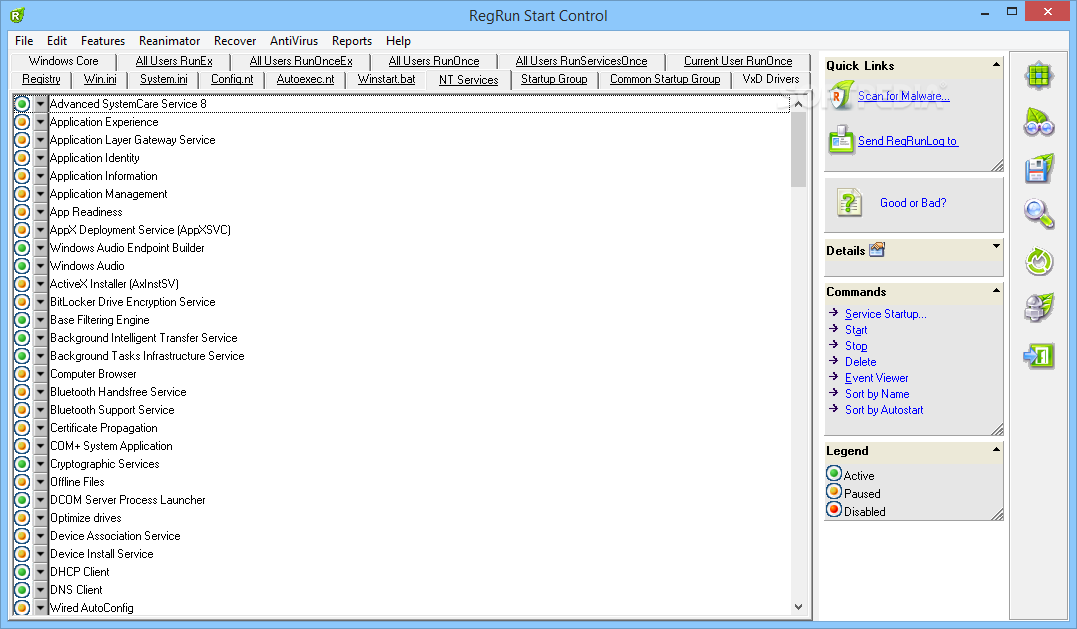This screenshot has height=629, width=1077.
Task: Open dropdown arrow for App Readiness
Action: 41,212
